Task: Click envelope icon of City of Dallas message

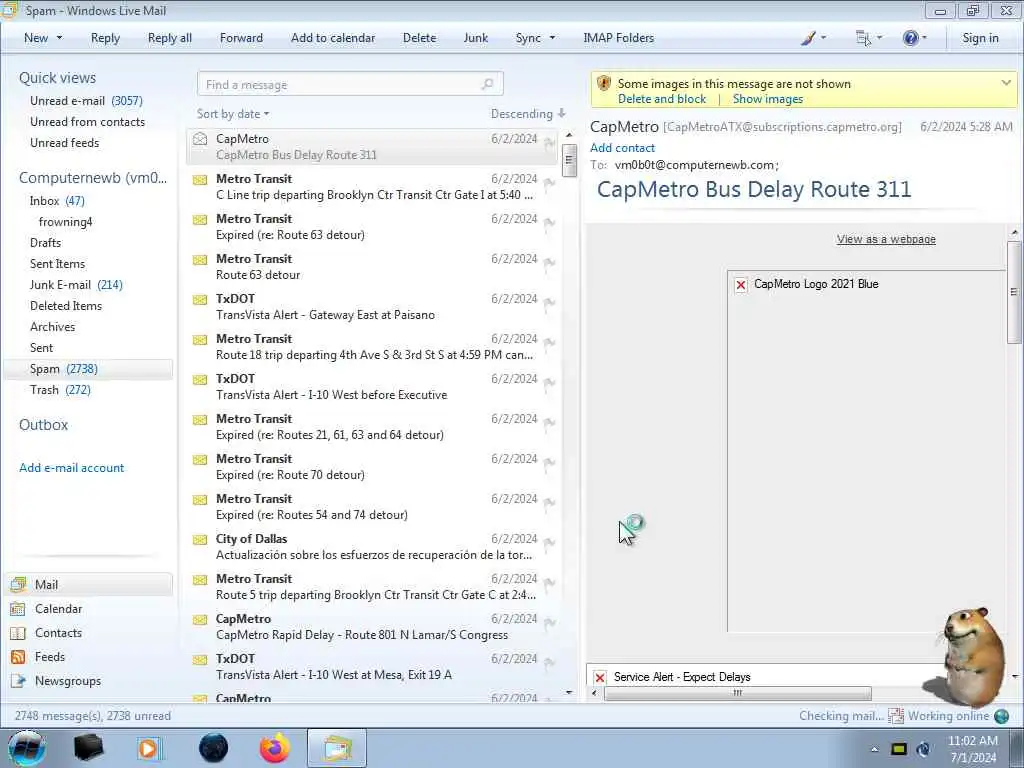Action: coord(200,539)
